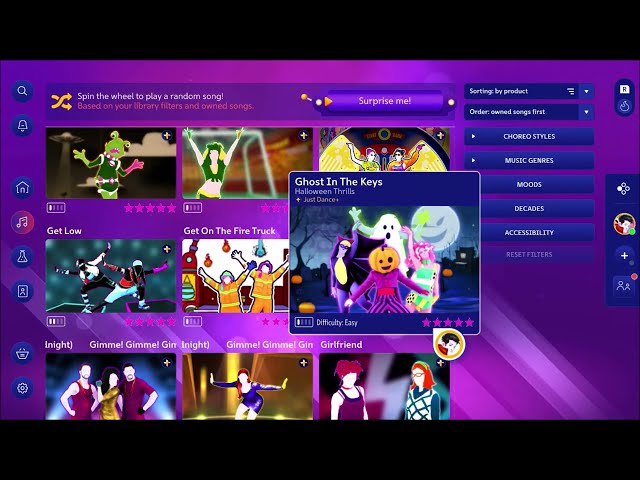This screenshot has height=480, width=640.
Task: Go to Home via sidebar icon
Action: pyautogui.click(x=22, y=188)
